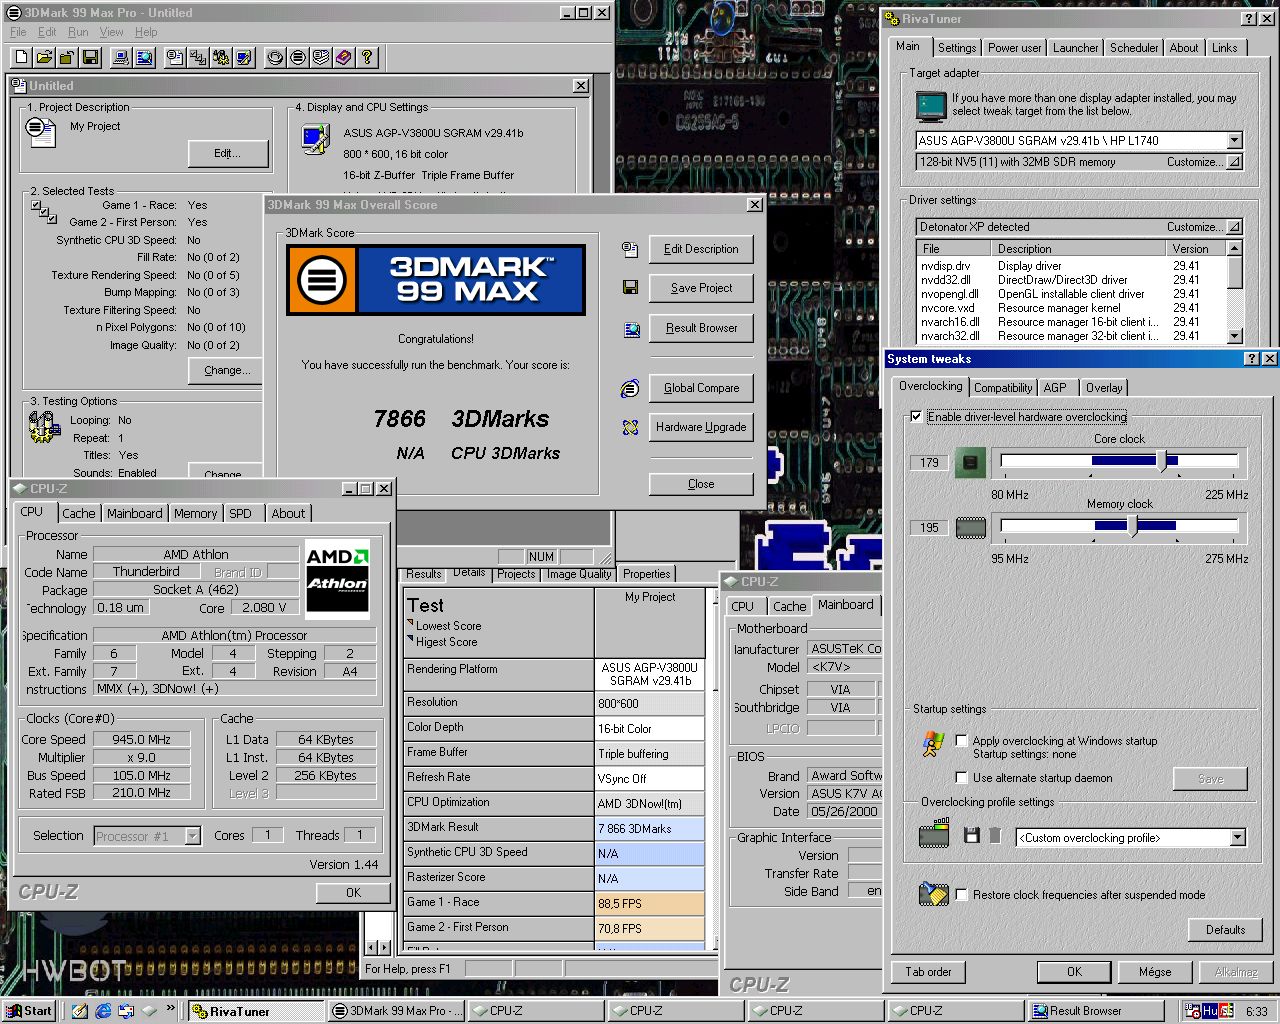The height and width of the screenshot is (1024, 1280).
Task: Click the yellow question mark Help icon
Action: pos(367,58)
